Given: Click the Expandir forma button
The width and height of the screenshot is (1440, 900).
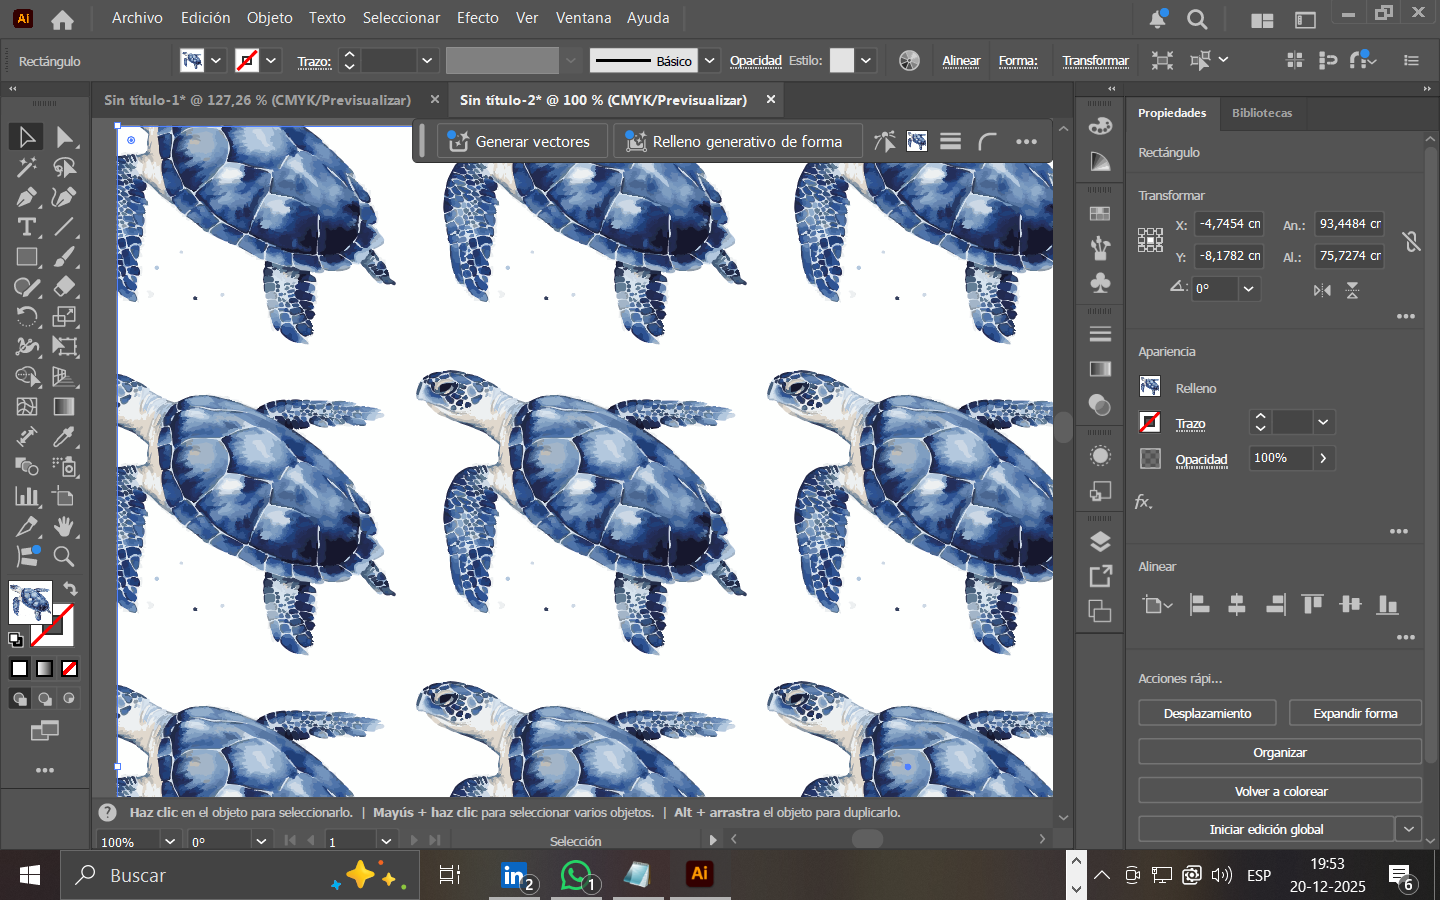Looking at the screenshot, I should coord(1355,713).
